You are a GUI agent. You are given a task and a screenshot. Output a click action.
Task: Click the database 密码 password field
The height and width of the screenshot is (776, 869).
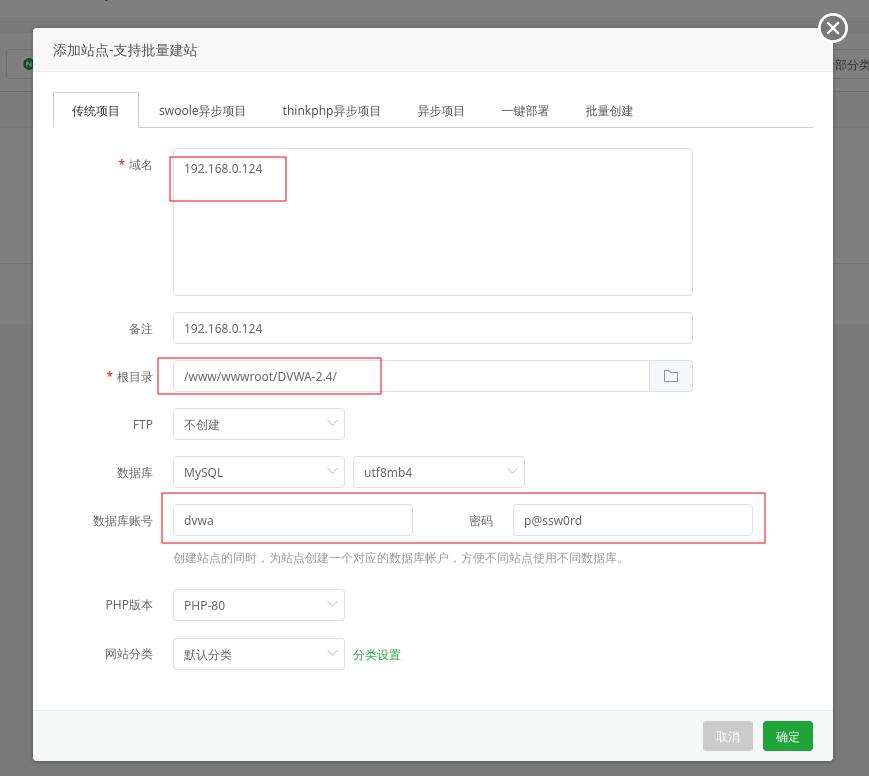[632, 520]
